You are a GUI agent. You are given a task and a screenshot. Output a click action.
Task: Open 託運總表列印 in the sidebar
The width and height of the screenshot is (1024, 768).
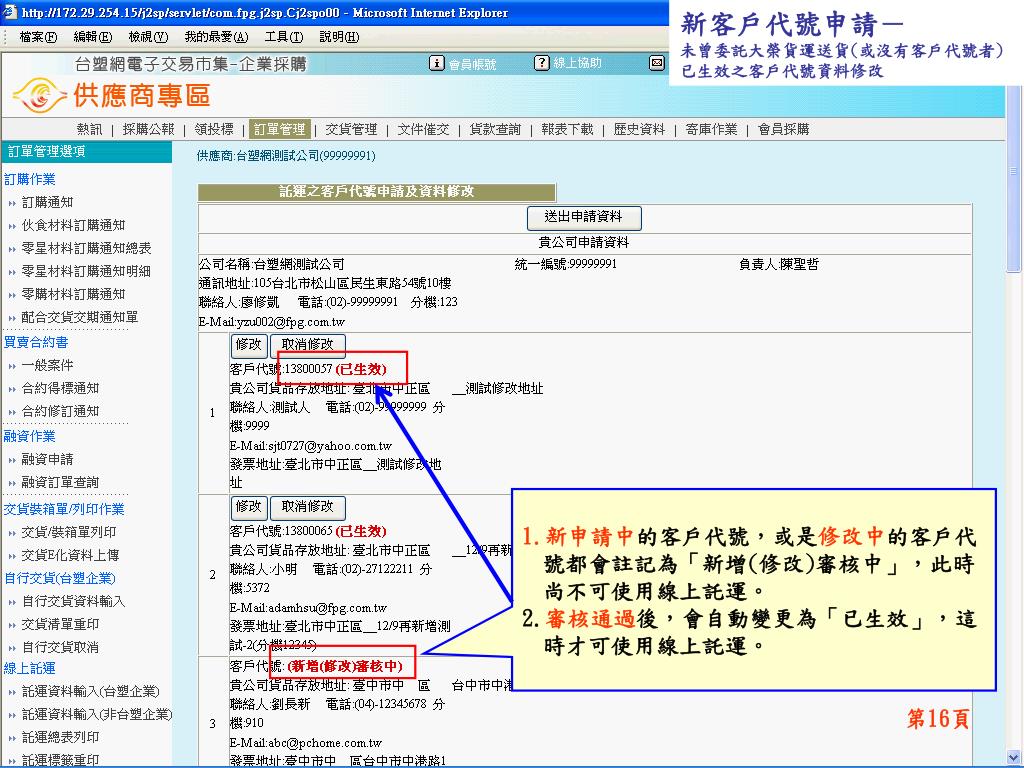coord(60,737)
